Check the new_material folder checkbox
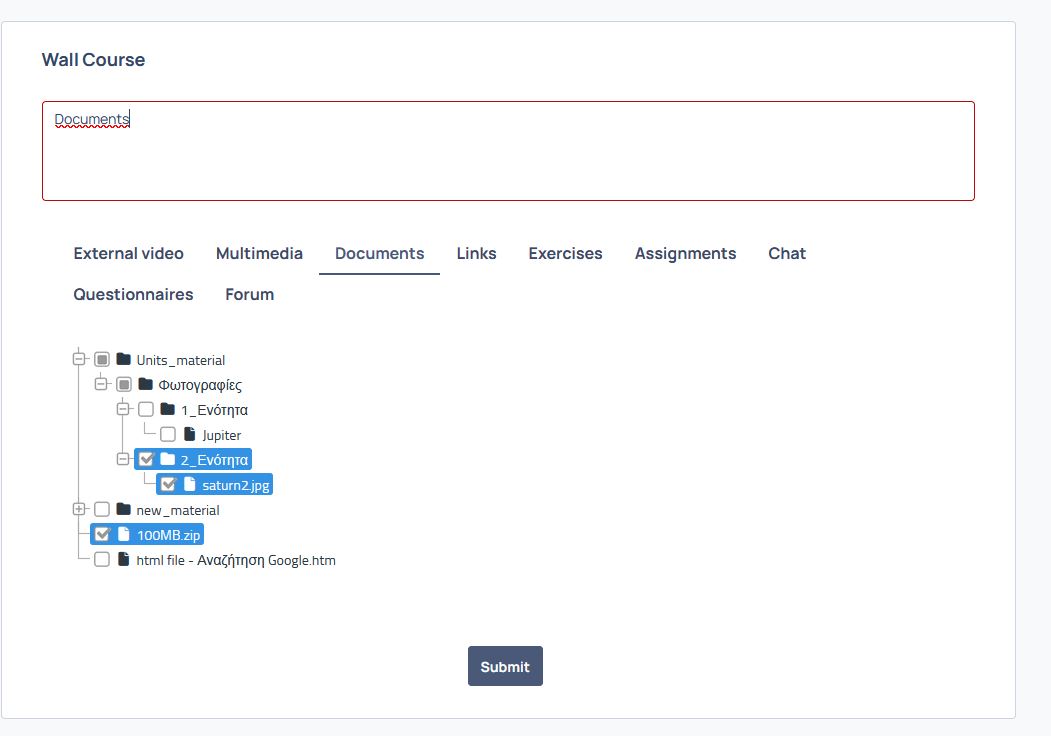 (102, 509)
